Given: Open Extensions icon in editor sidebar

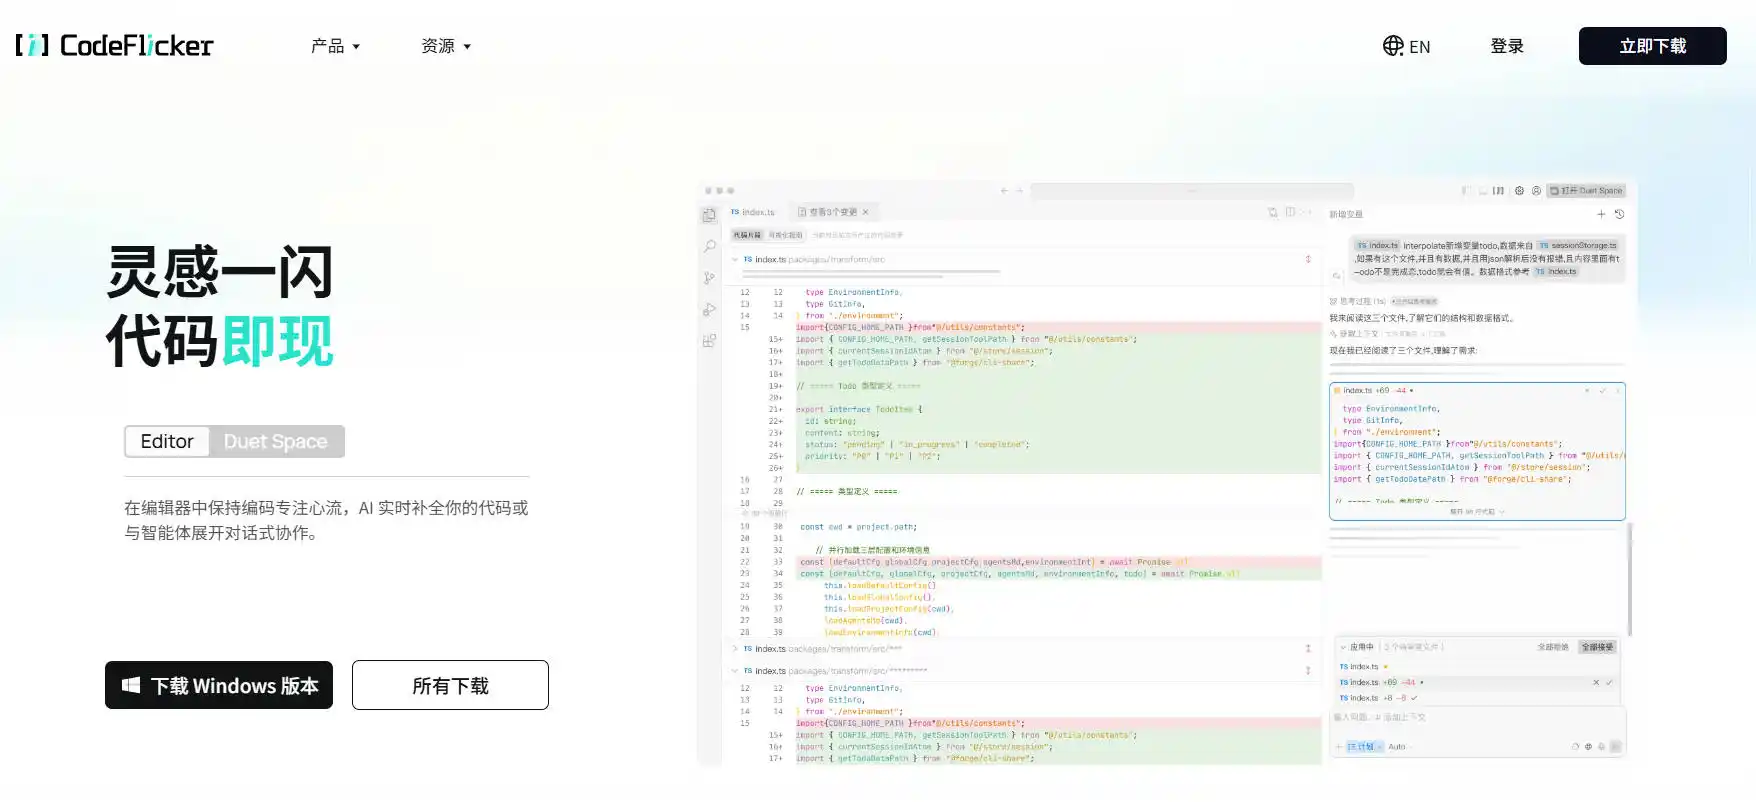Looking at the screenshot, I should click(709, 341).
